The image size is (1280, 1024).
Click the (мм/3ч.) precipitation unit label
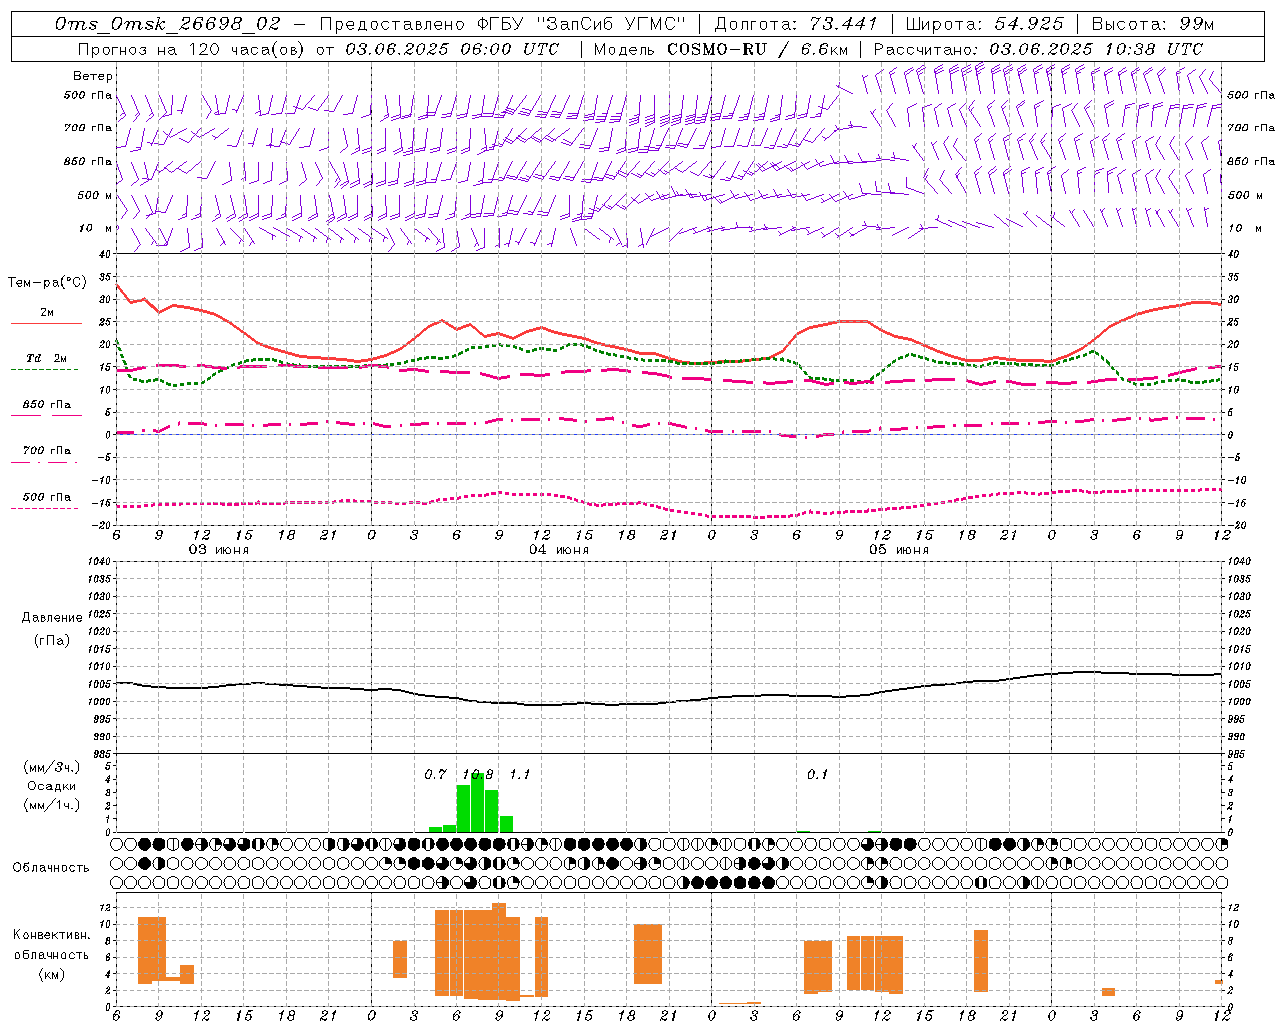pos(51,767)
